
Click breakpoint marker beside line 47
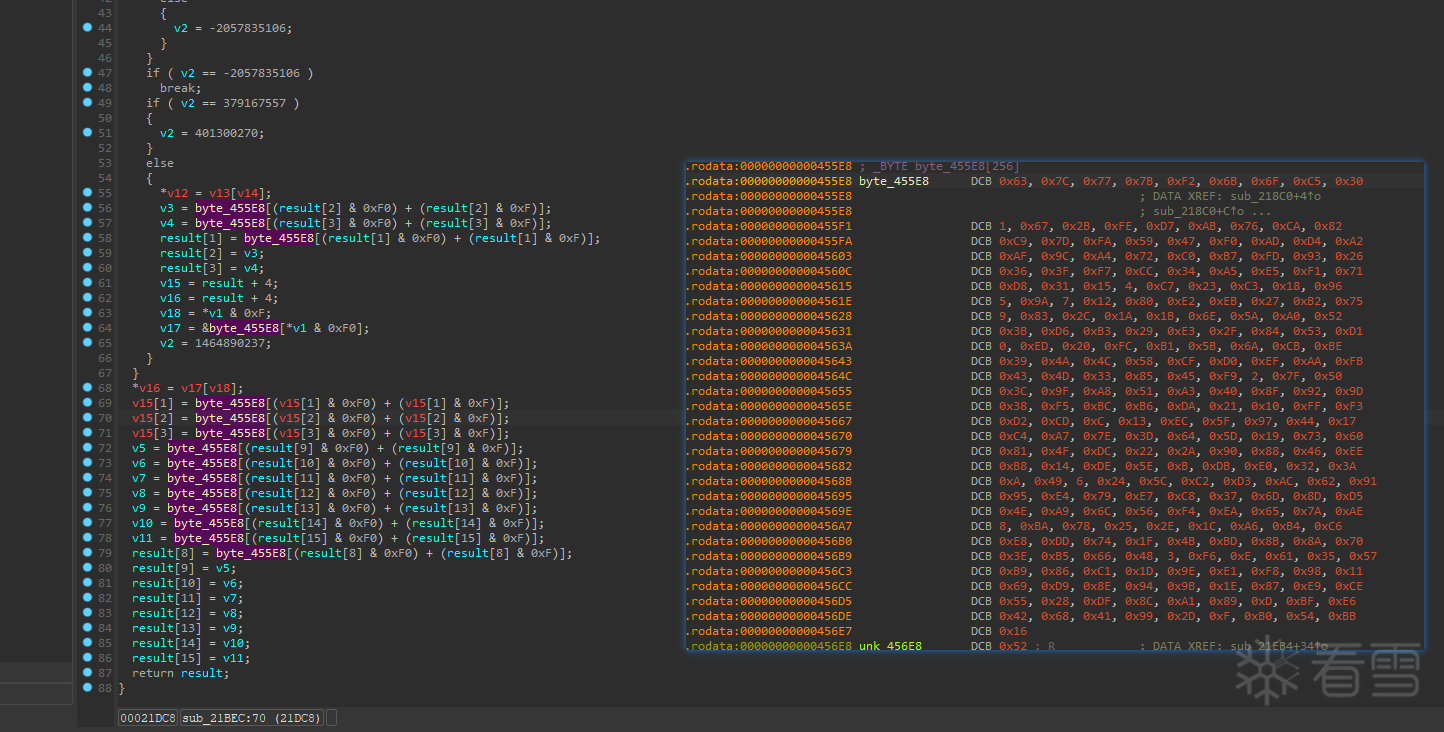pyautogui.click(x=88, y=72)
